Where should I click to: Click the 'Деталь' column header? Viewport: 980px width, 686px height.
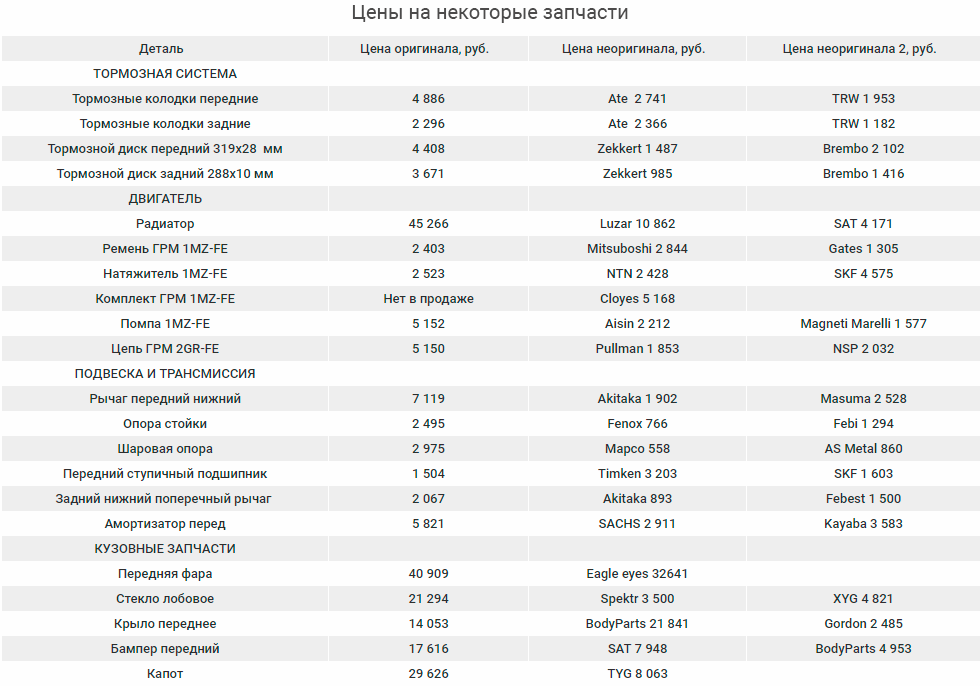(161, 49)
